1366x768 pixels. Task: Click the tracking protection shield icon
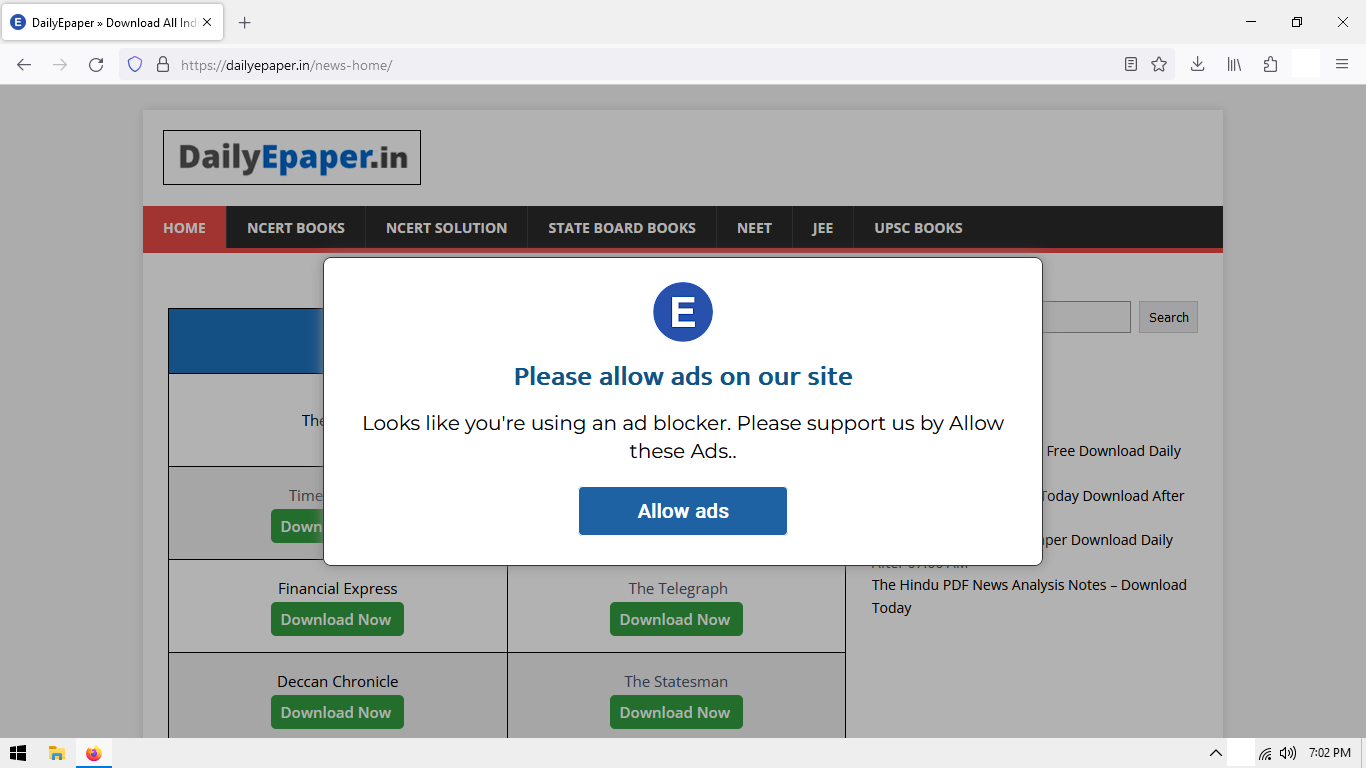click(x=134, y=63)
